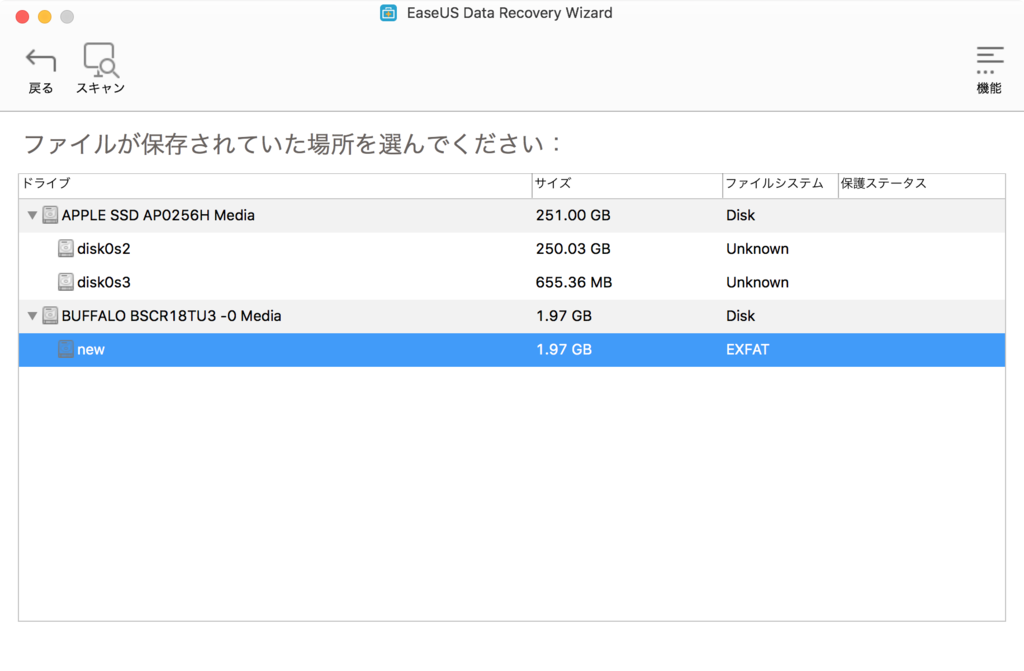Click the EXFAT file system cell
The width and height of the screenshot is (1024, 671).
tap(747, 350)
